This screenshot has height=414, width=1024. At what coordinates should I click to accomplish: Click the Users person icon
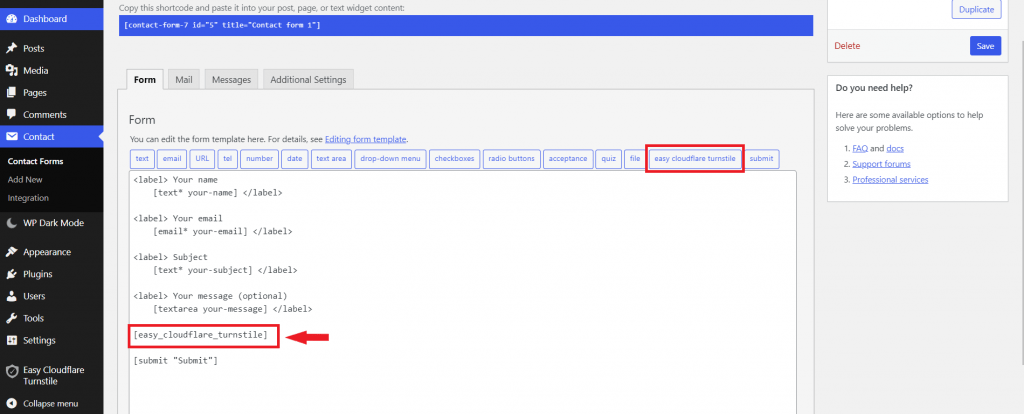[11, 296]
